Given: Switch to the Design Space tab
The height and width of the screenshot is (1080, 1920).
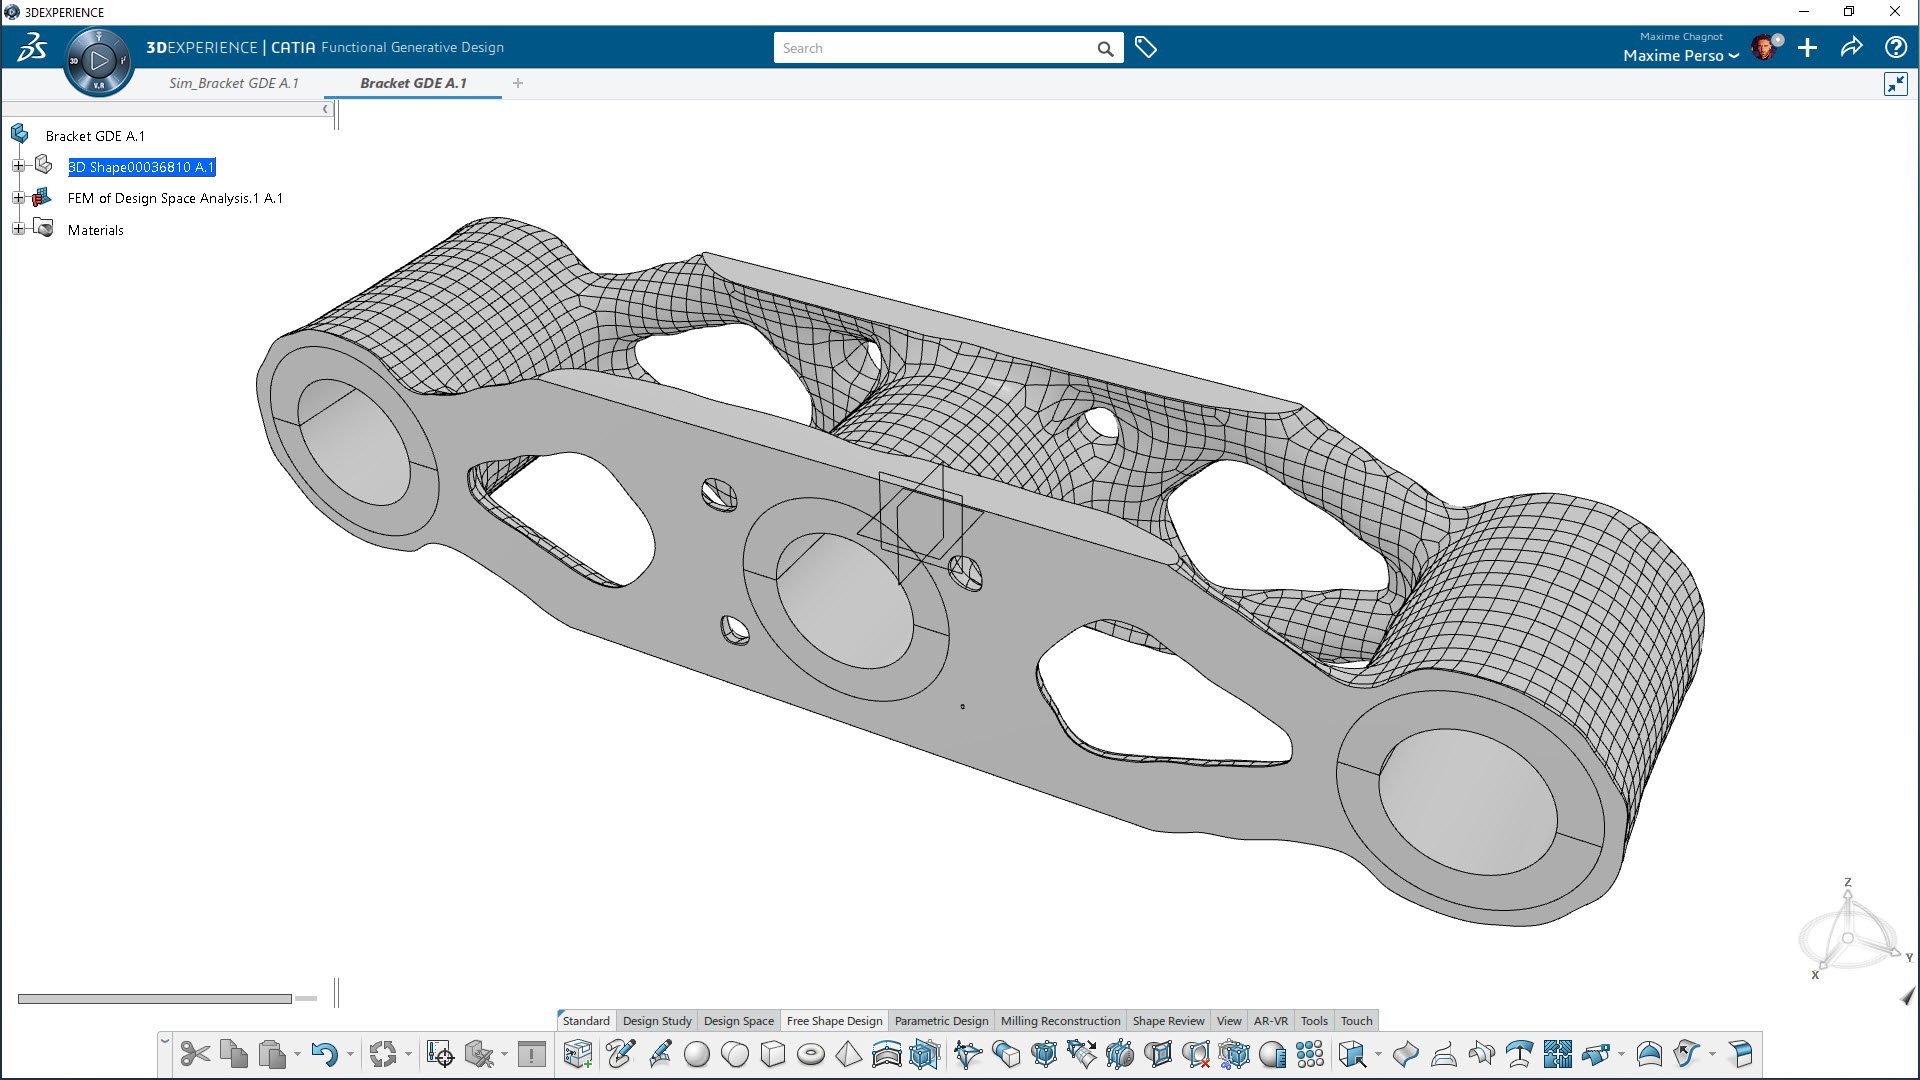Looking at the screenshot, I should (x=738, y=1021).
